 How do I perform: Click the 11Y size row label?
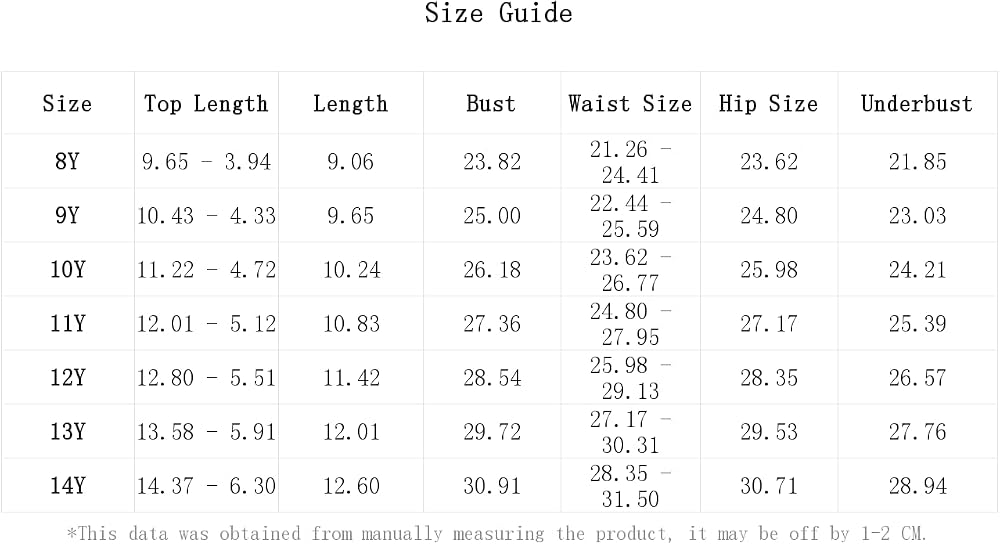[68, 324]
